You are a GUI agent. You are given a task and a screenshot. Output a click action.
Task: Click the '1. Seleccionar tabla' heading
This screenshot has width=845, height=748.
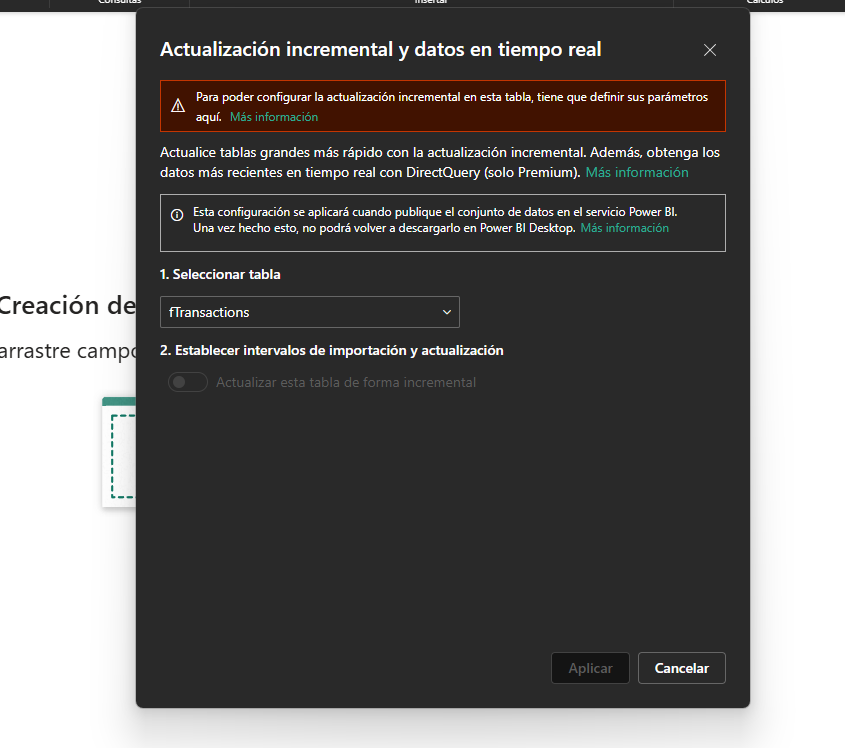220,274
